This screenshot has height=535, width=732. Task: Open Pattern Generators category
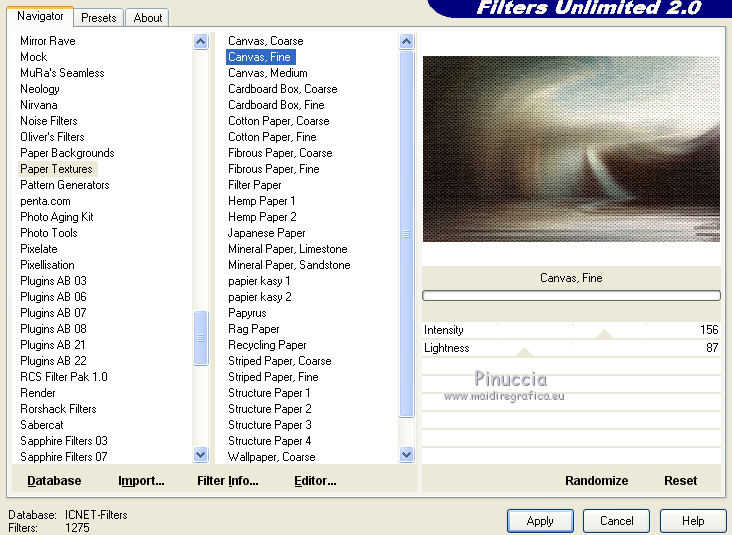64,185
